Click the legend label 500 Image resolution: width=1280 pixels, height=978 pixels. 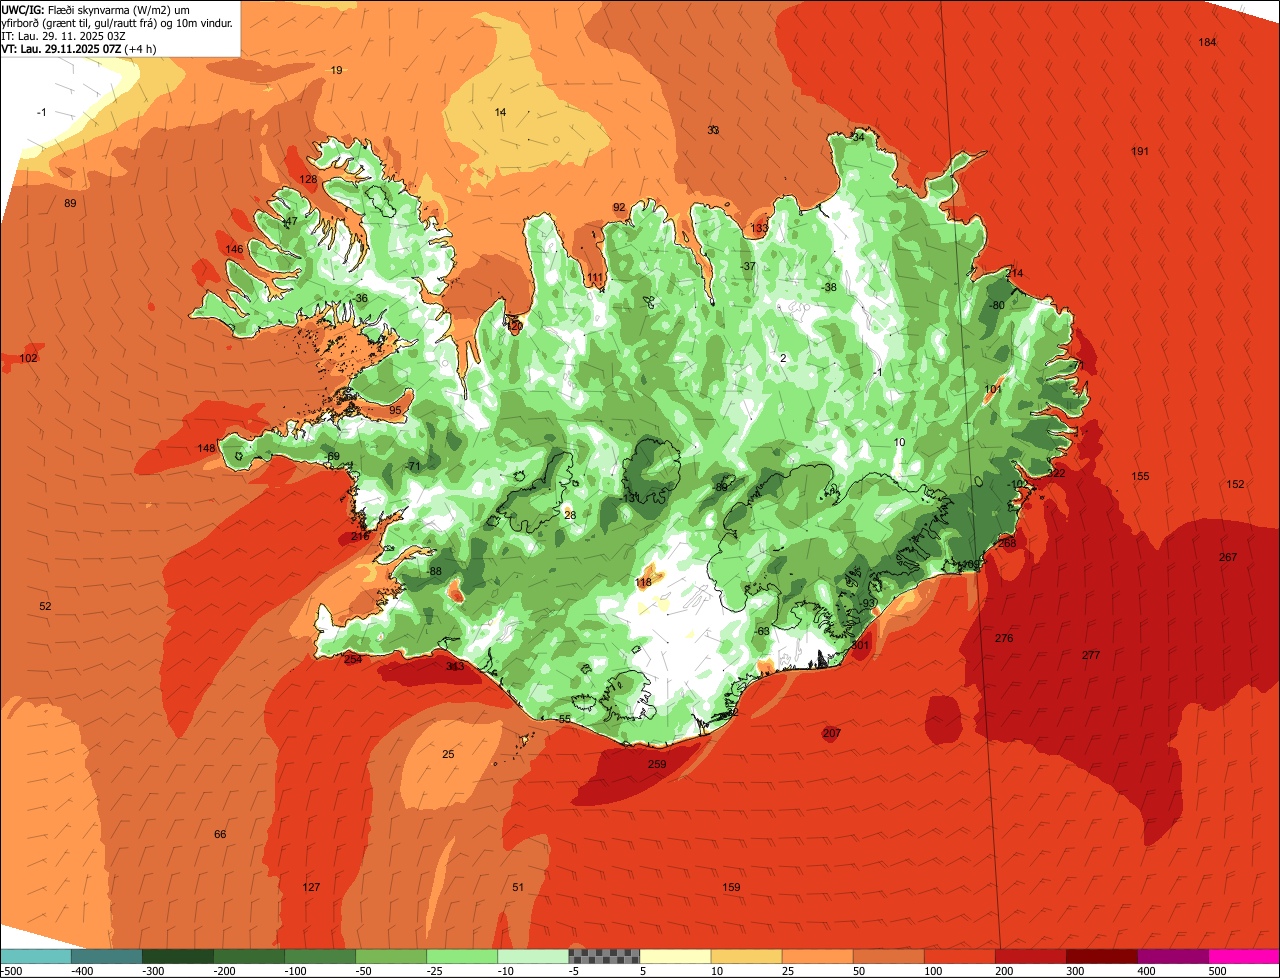pos(1216,971)
